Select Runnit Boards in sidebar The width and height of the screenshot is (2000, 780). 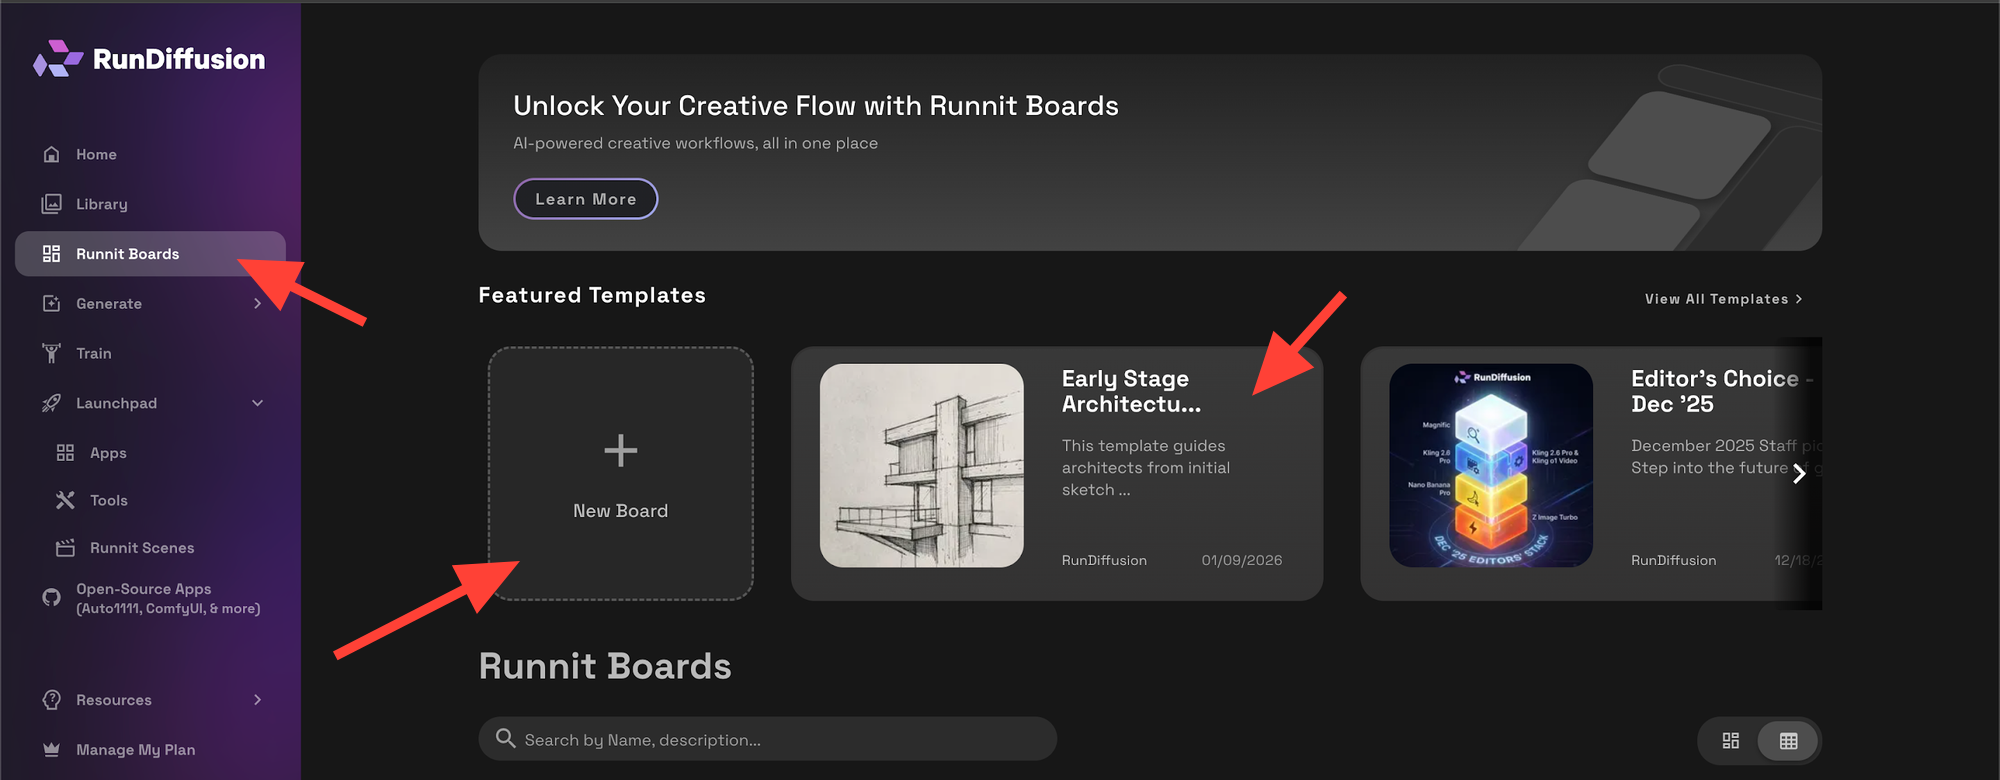pyautogui.click(x=150, y=254)
